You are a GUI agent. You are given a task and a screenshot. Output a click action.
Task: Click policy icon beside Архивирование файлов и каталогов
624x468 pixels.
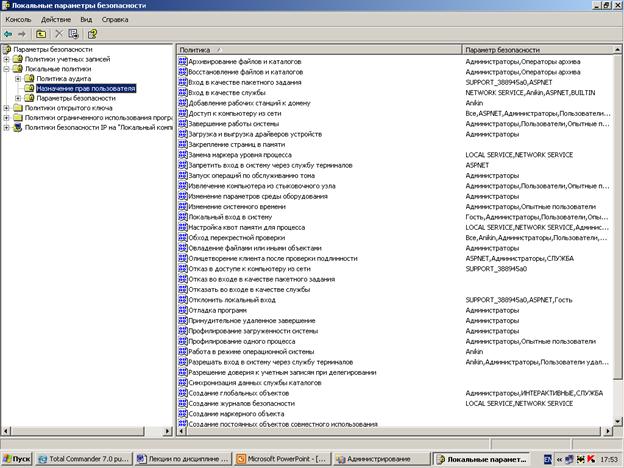pos(183,61)
